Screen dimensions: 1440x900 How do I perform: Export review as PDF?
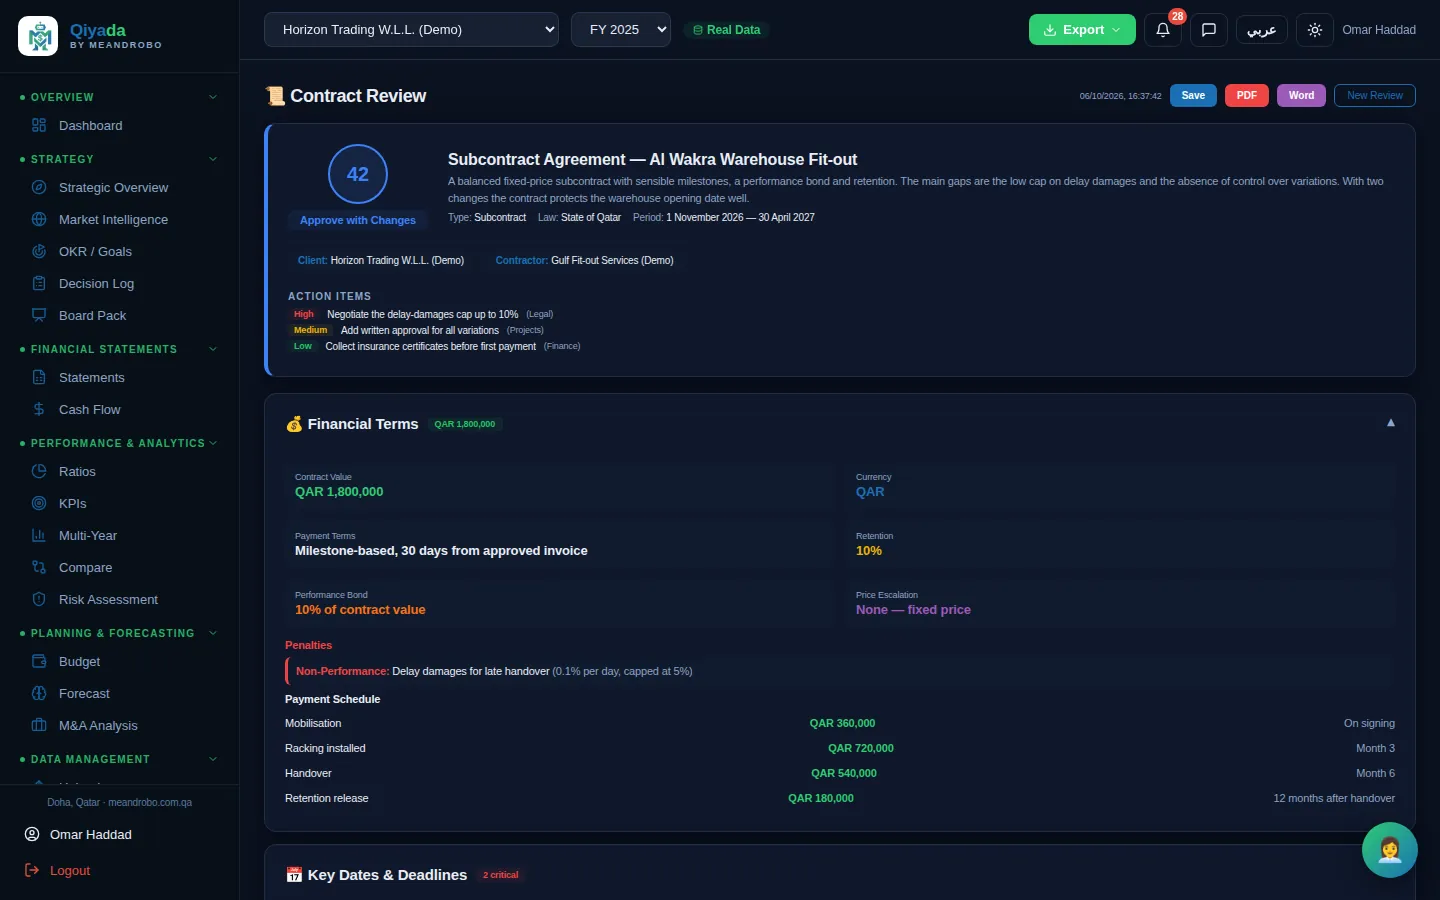coord(1247,96)
